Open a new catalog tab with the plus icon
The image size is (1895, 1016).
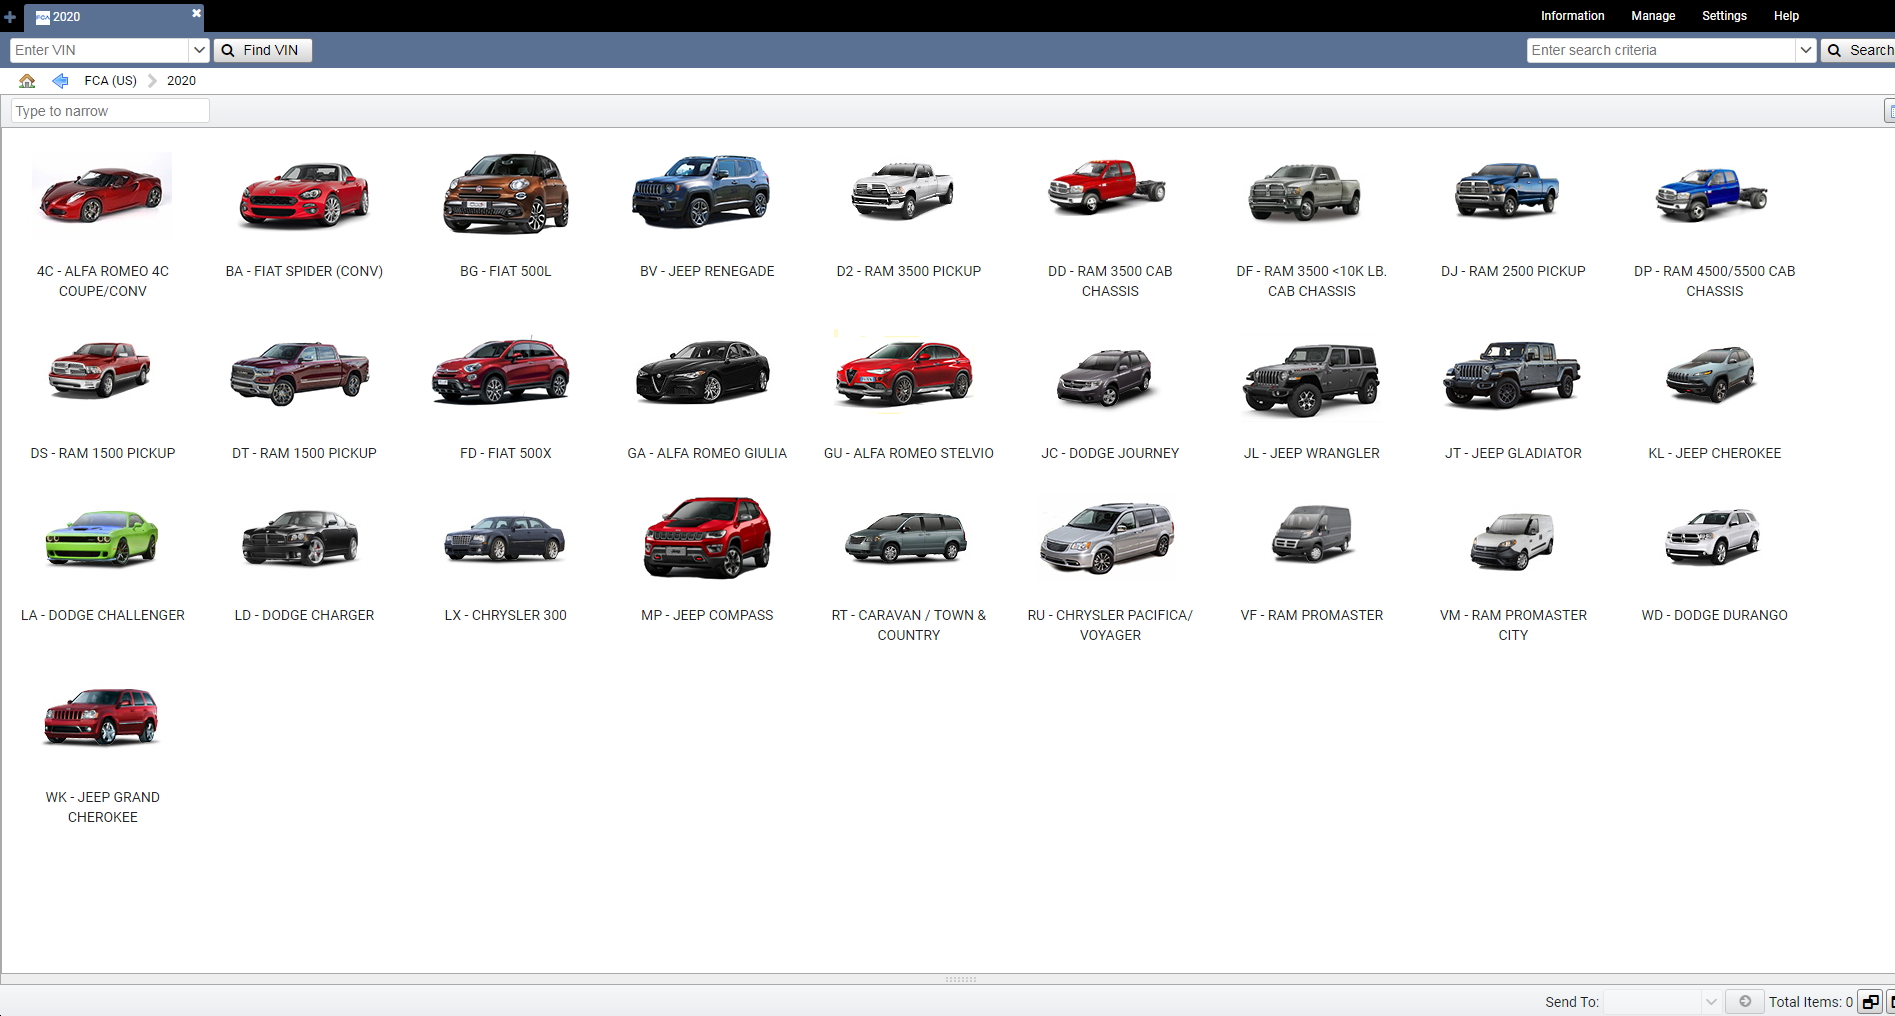(10, 17)
